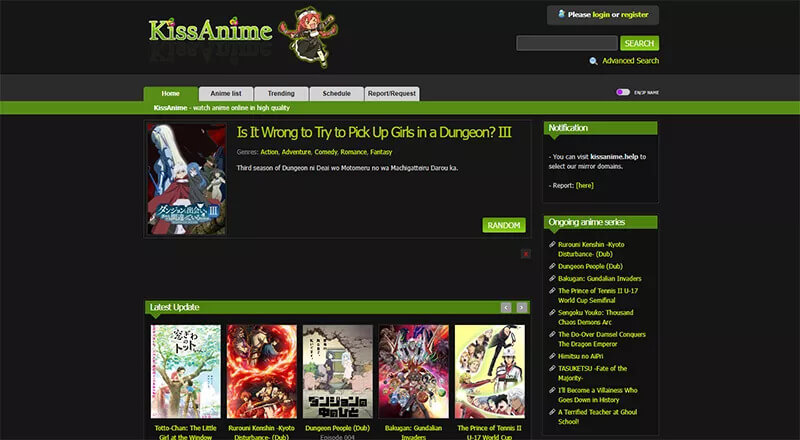Open Dungeon People (Dub) title under its poster
Viewport: 800px width, 440px height.
coord(338,428)
